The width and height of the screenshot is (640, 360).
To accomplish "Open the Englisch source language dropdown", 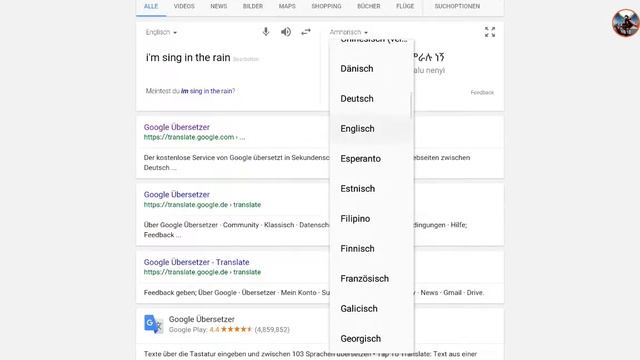I will click(x=161, y=32).
